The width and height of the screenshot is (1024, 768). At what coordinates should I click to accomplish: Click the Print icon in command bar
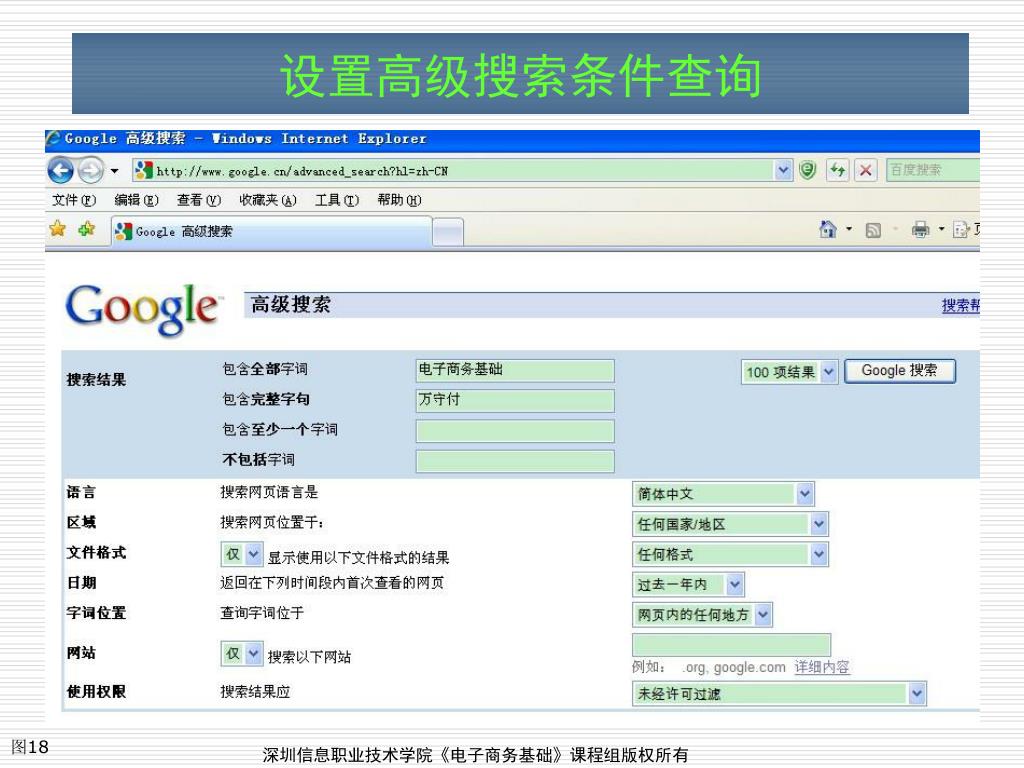(920, 229)
